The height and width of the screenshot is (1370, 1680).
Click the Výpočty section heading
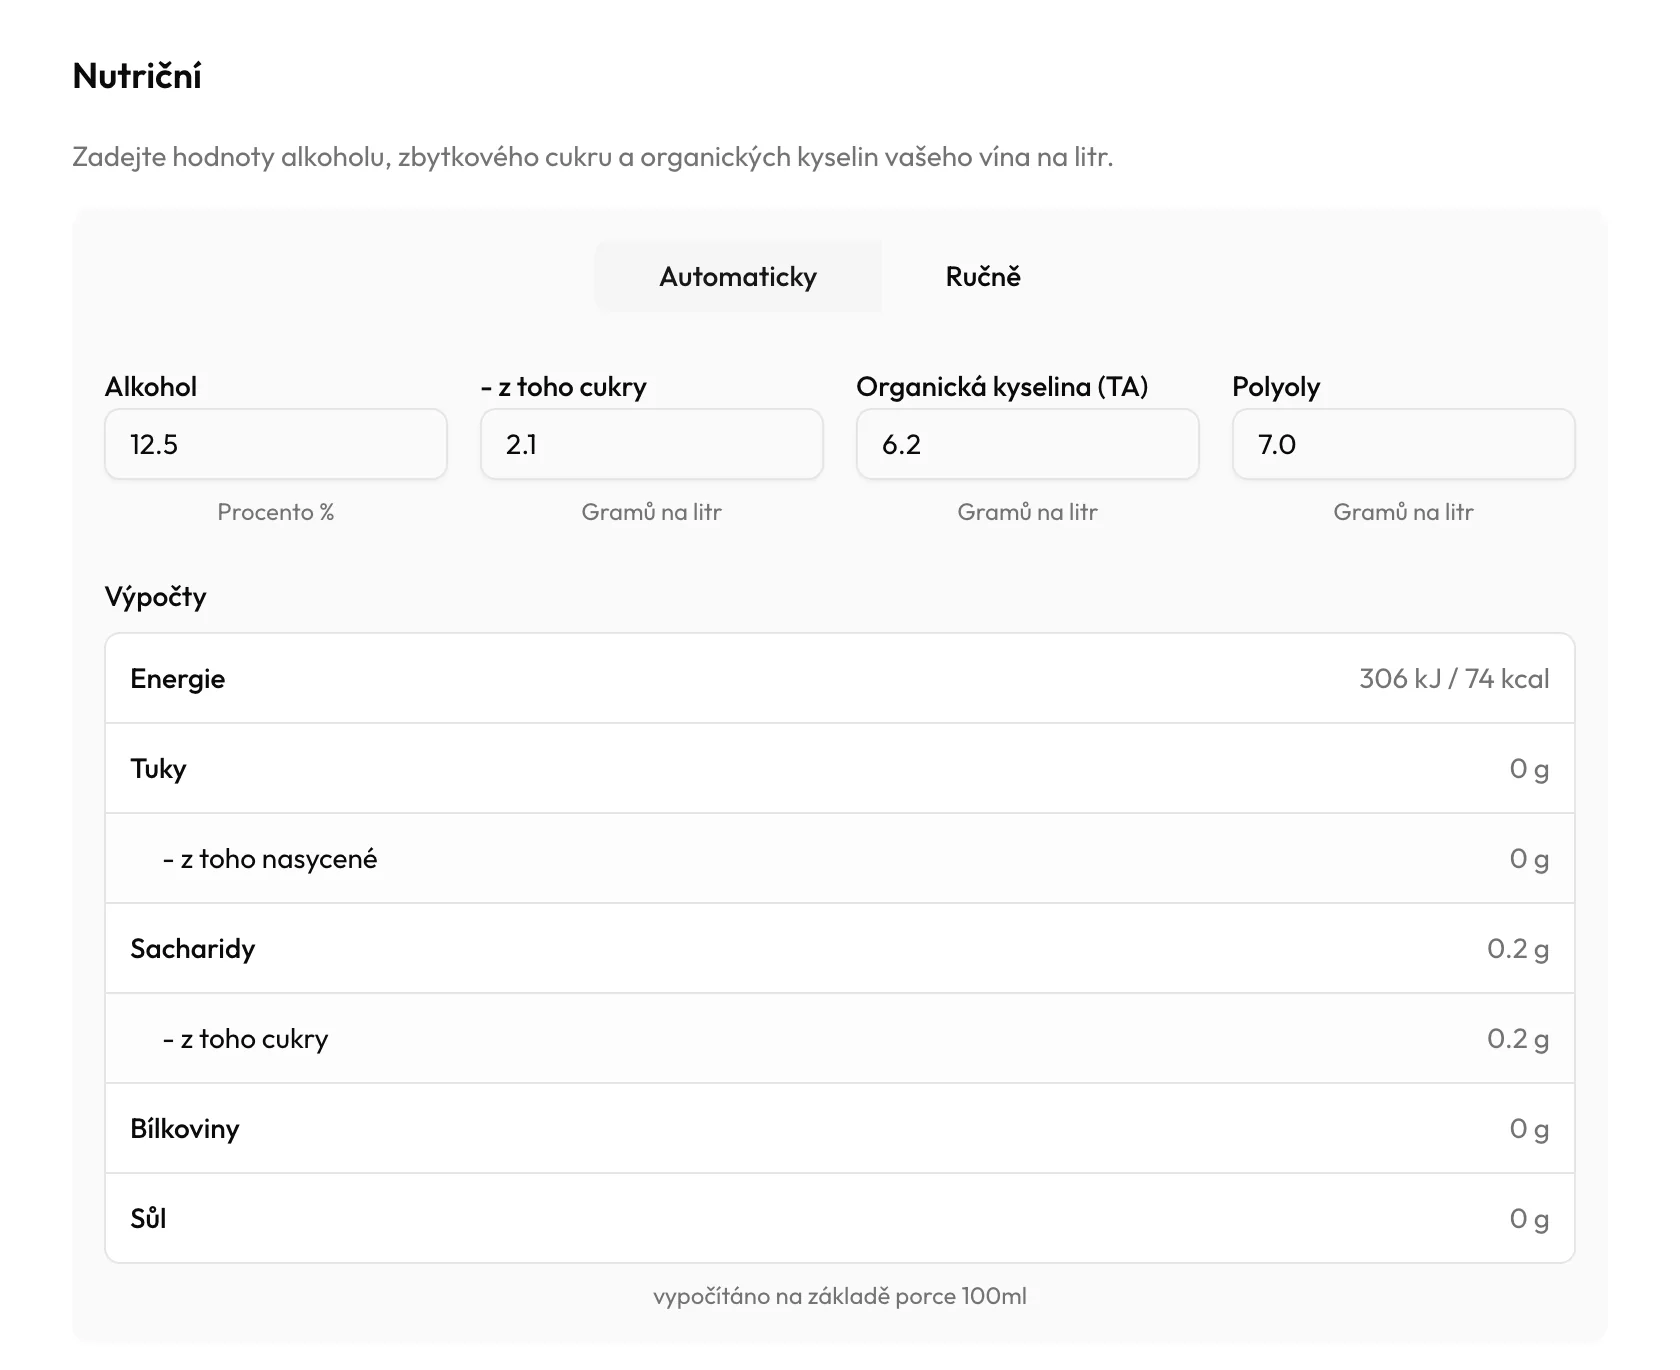coord(156,597)
